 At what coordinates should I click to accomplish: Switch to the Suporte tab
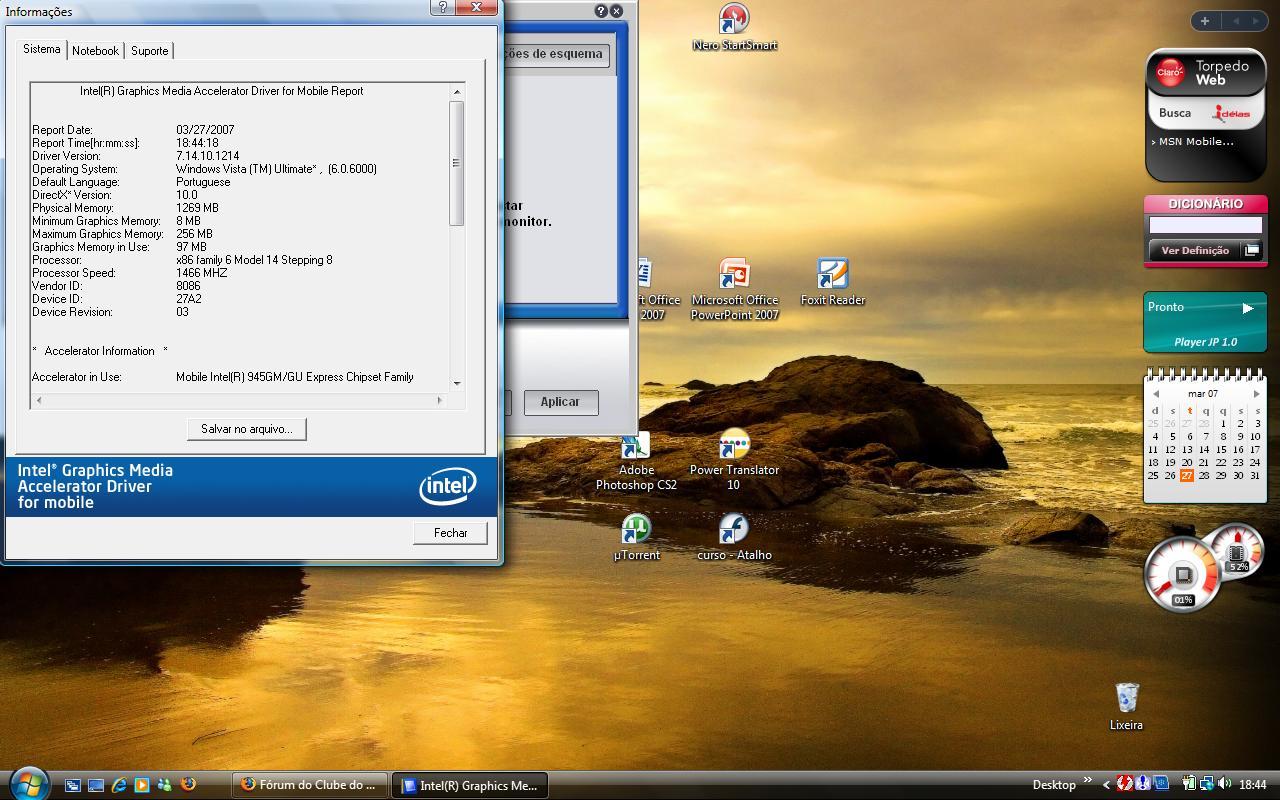pos(150,50)
